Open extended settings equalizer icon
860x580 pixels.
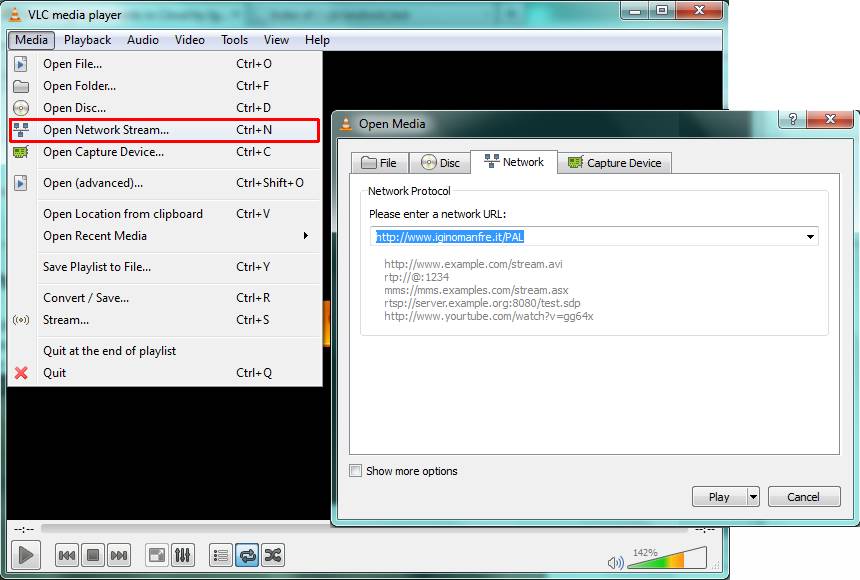pyautogui.click(x=183, y=555)
